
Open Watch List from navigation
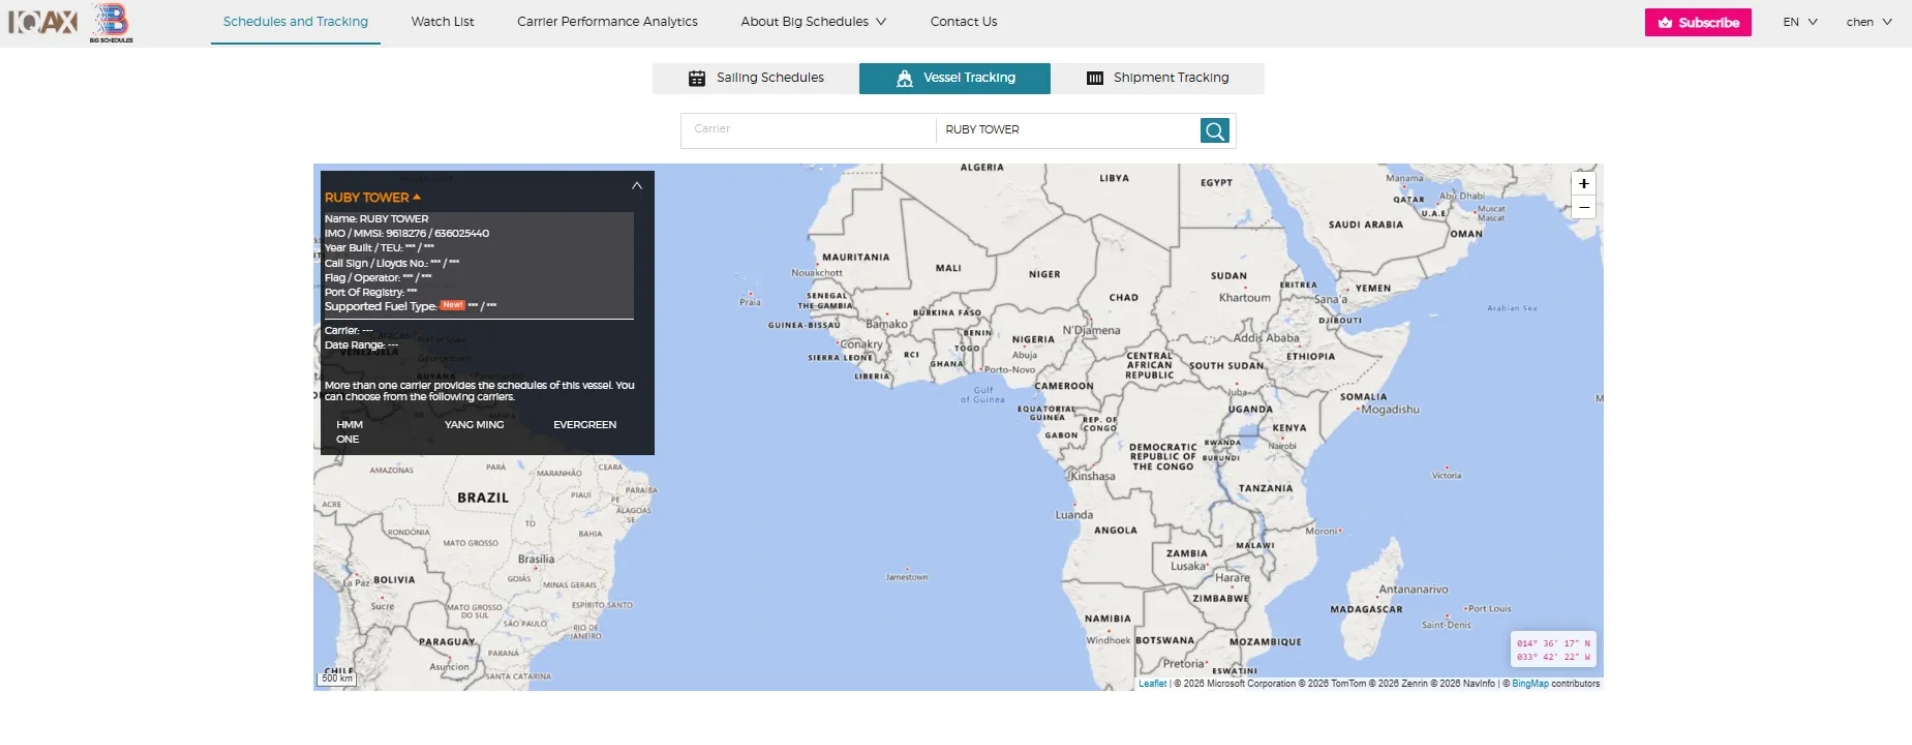pos(442,21)
